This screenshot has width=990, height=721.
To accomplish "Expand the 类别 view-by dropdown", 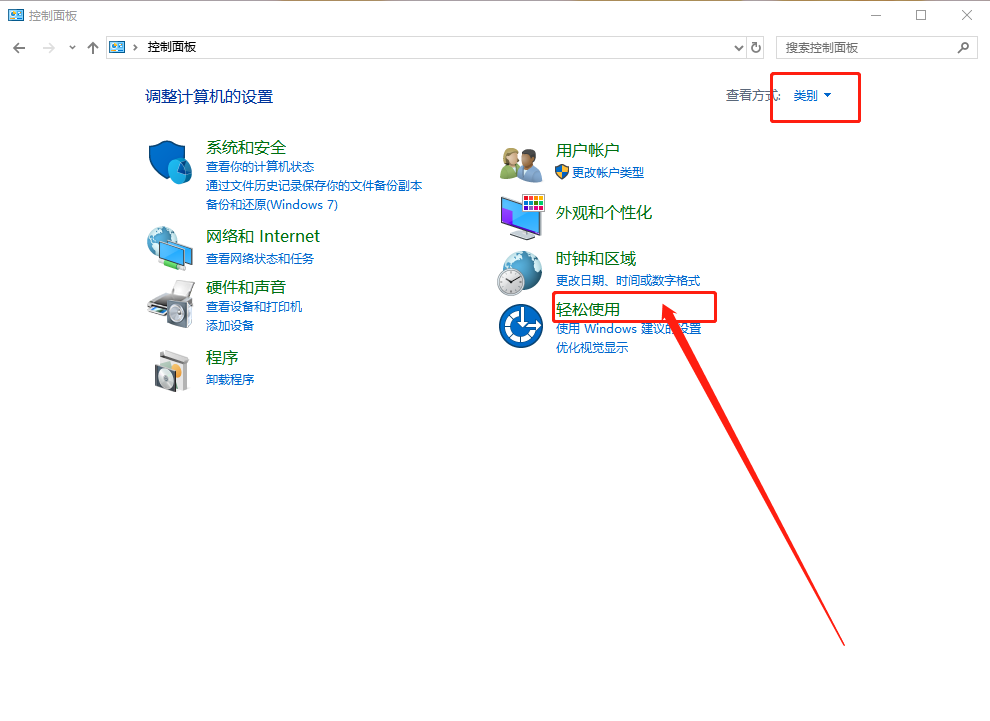I will point(812,96).
